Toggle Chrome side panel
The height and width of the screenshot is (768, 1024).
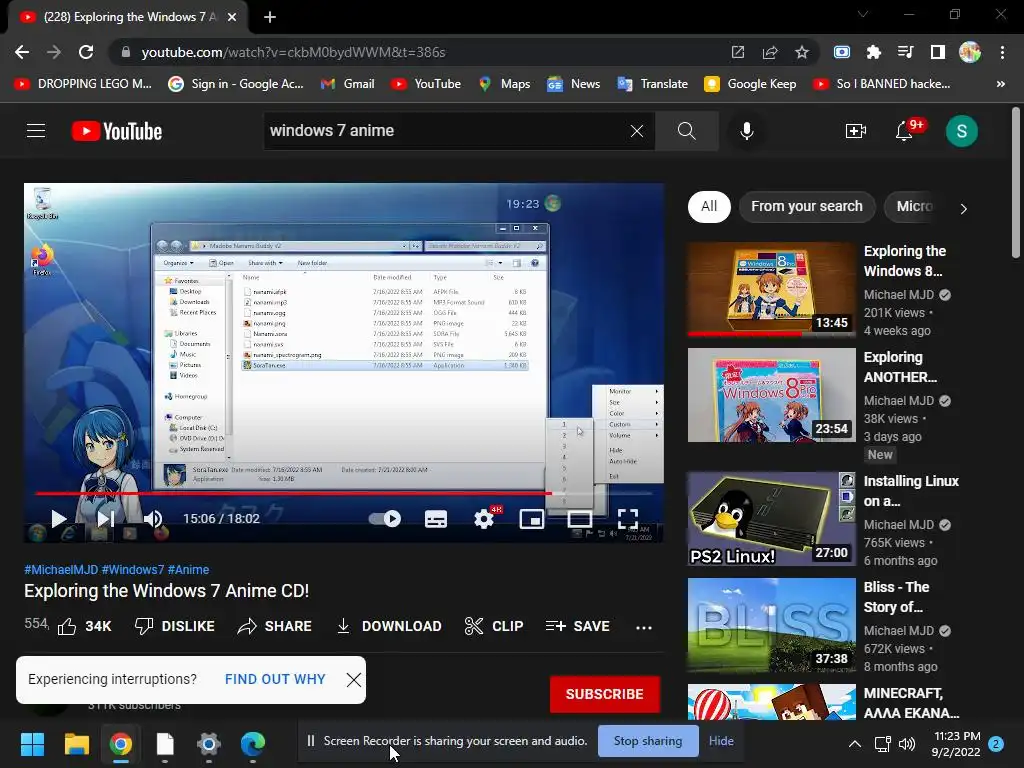tap(938, 52)
